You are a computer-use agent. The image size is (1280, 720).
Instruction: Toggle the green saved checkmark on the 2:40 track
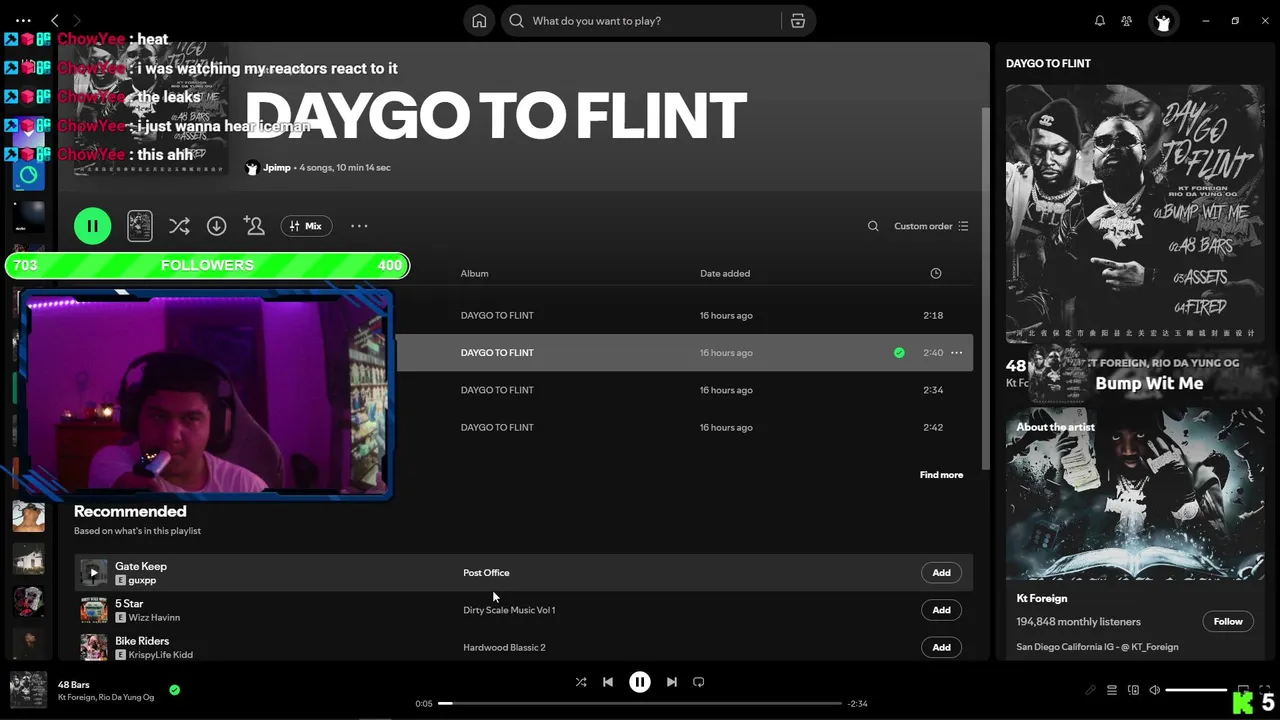[x=899, y=353]
